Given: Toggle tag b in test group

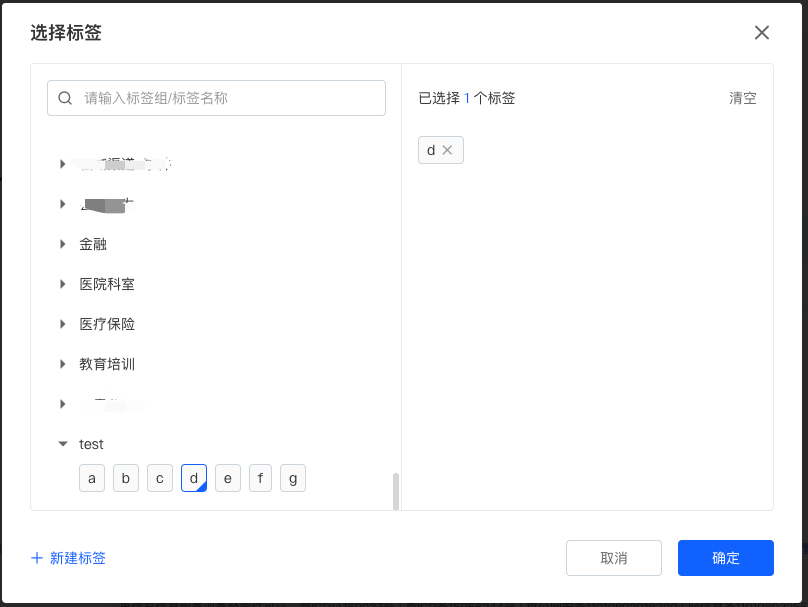Looking at the screenshot, I should [126, 478].
